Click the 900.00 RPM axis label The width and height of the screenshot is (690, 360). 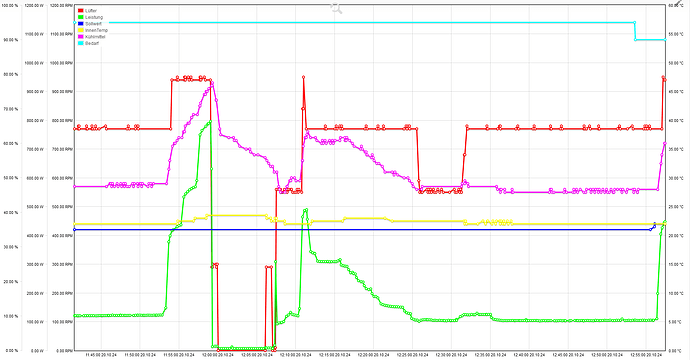[x=62, y=92]
